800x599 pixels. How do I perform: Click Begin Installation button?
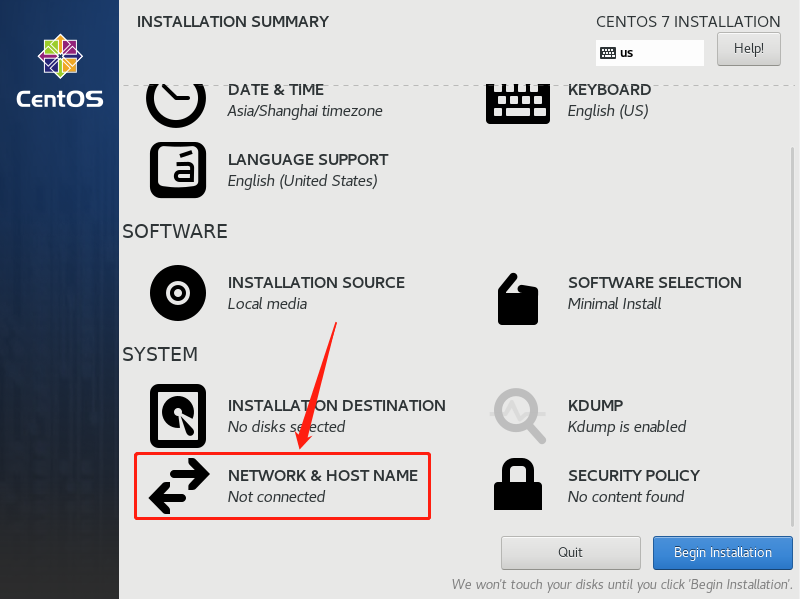[722, 553]
